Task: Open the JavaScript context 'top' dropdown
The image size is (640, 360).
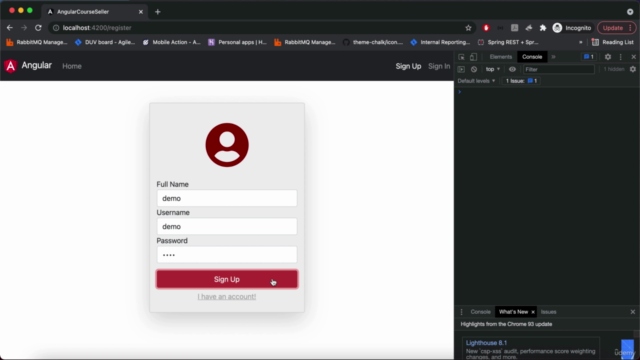Action: [493, 69]
